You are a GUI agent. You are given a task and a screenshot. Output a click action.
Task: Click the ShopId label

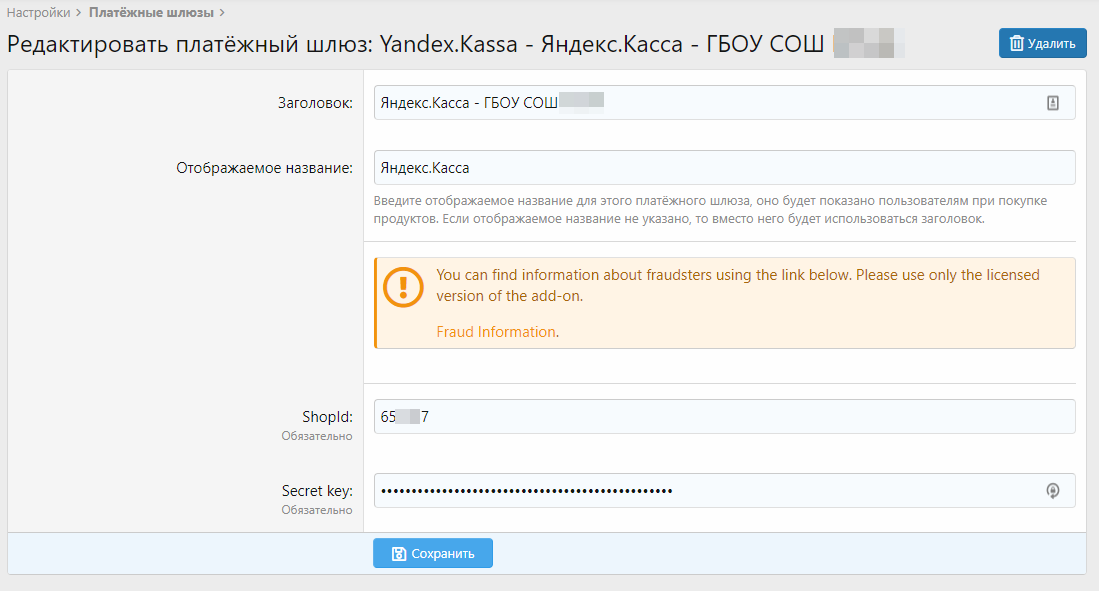327,416
